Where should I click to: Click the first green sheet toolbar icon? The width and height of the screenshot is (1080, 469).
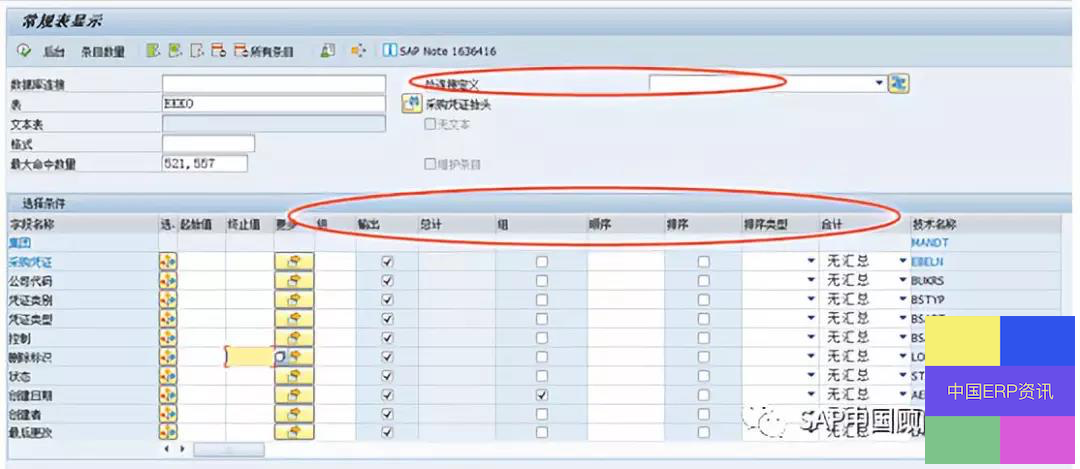tap(152, 50)
